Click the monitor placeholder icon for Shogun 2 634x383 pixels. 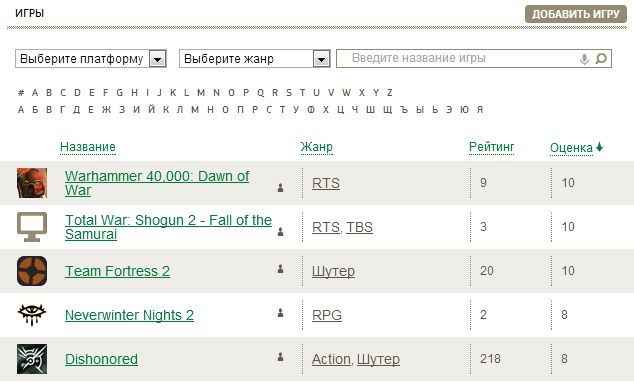(x=32, y=227)
